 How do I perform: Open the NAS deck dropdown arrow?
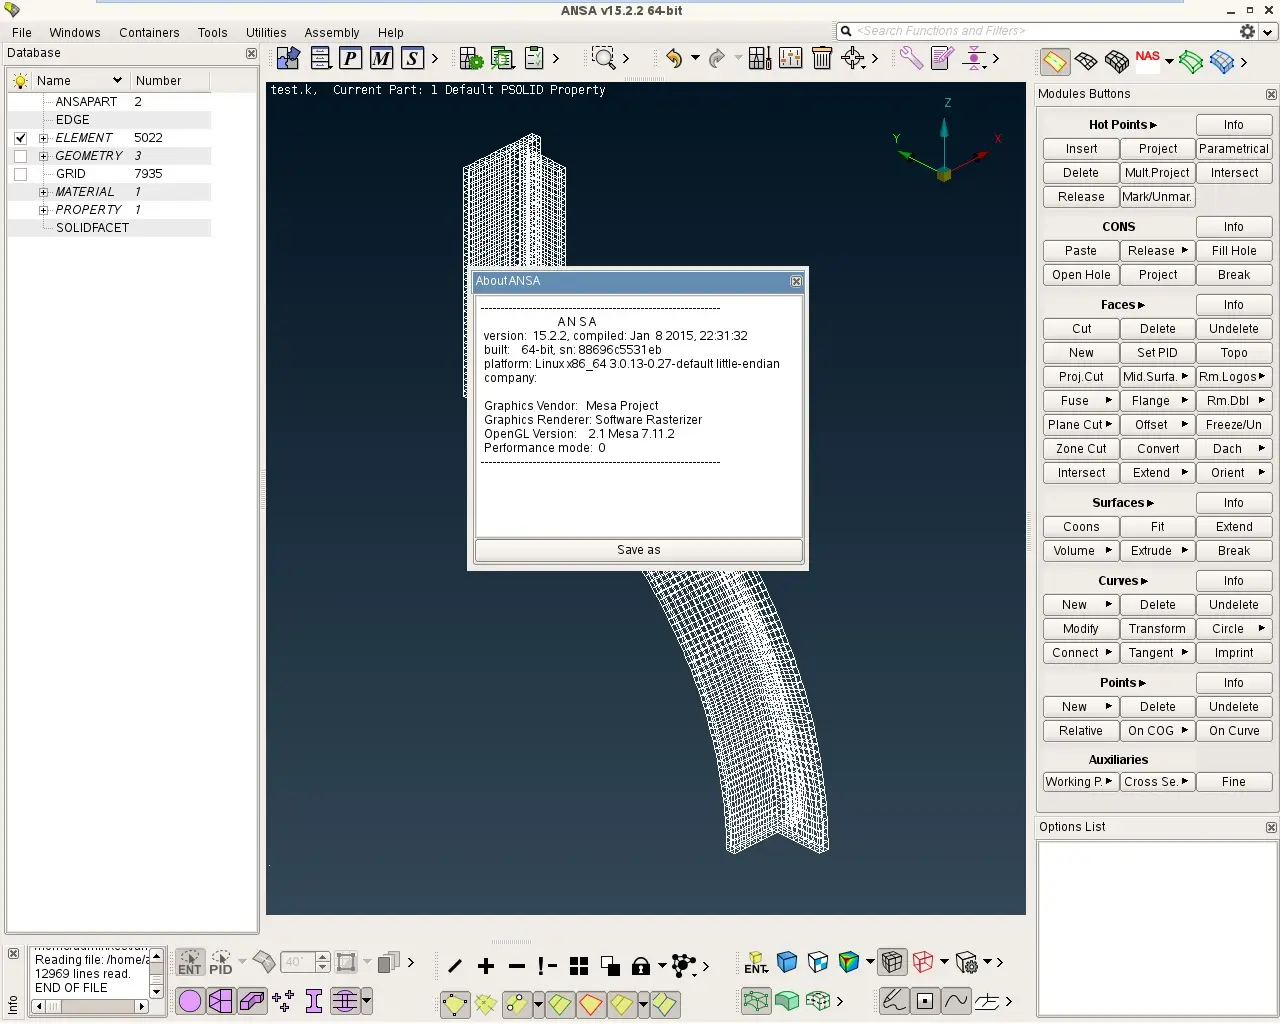(x=1169, y=62)
